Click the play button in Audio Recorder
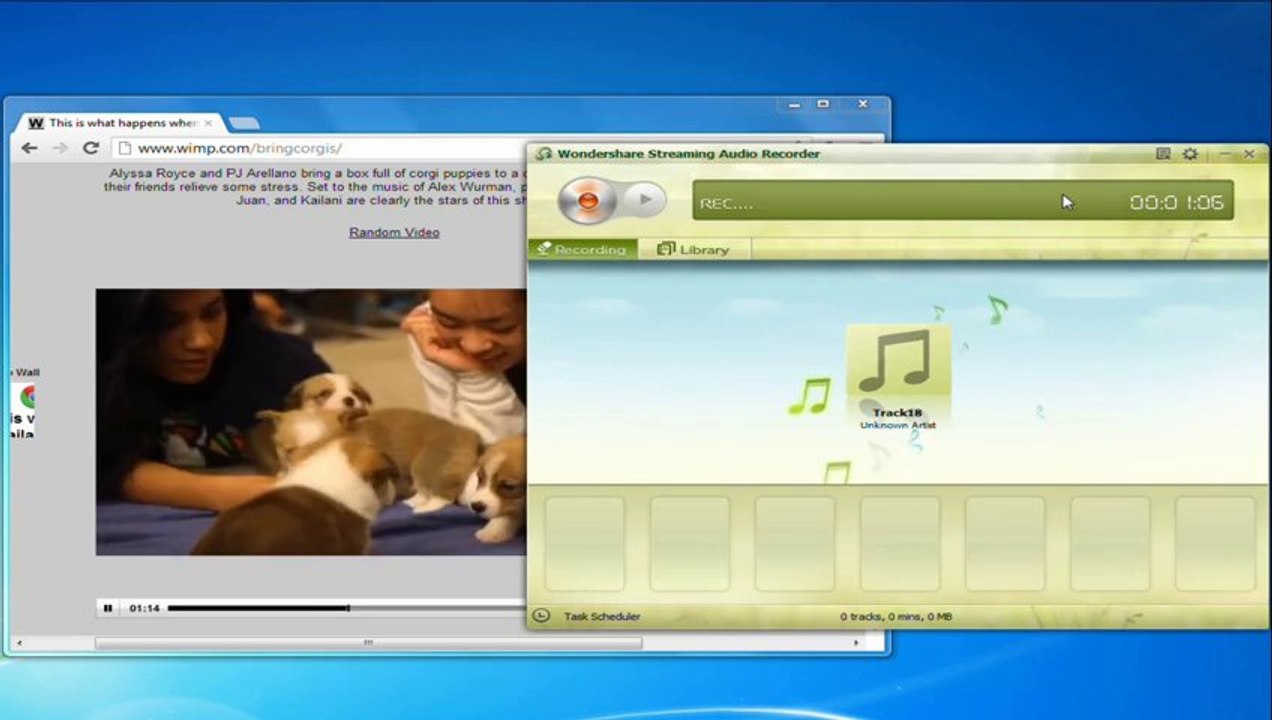 point(646,199)
